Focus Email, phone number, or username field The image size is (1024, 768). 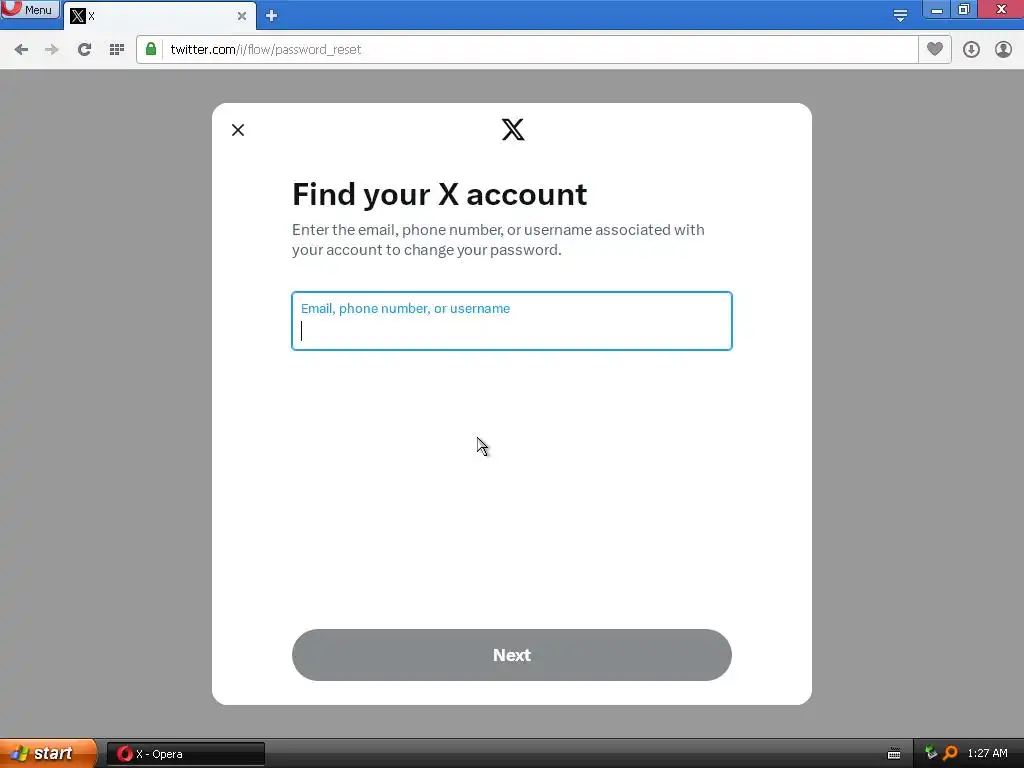(x=512, y=321)
